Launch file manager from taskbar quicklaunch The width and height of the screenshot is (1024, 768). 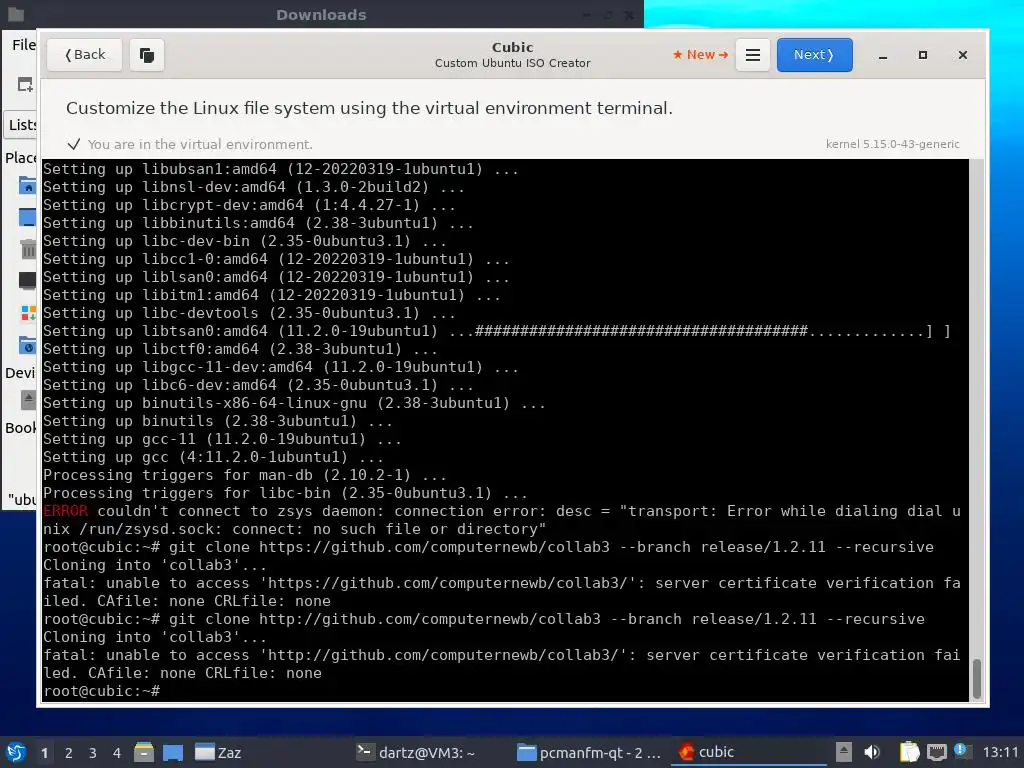tap(144, 752)
